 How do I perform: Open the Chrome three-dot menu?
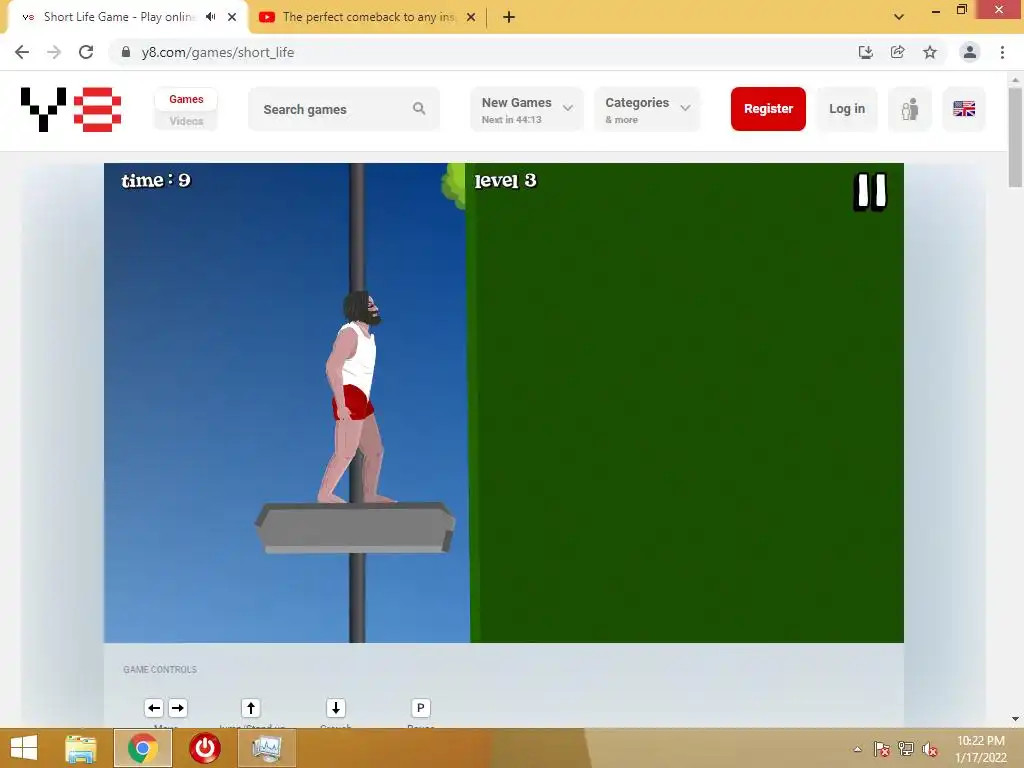(1002, 52)
